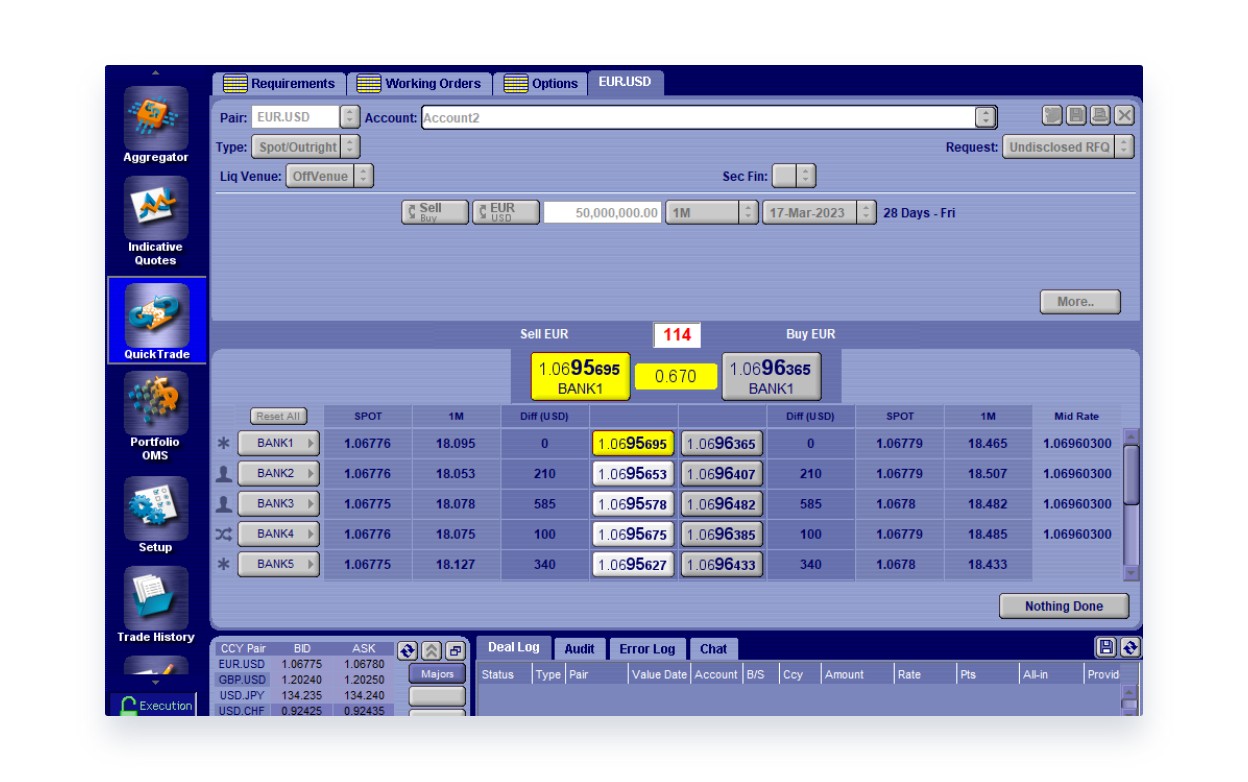The image size is (1248, 782).
Task: Pop out the CCY Pair rates window
Action: point(455,650)
